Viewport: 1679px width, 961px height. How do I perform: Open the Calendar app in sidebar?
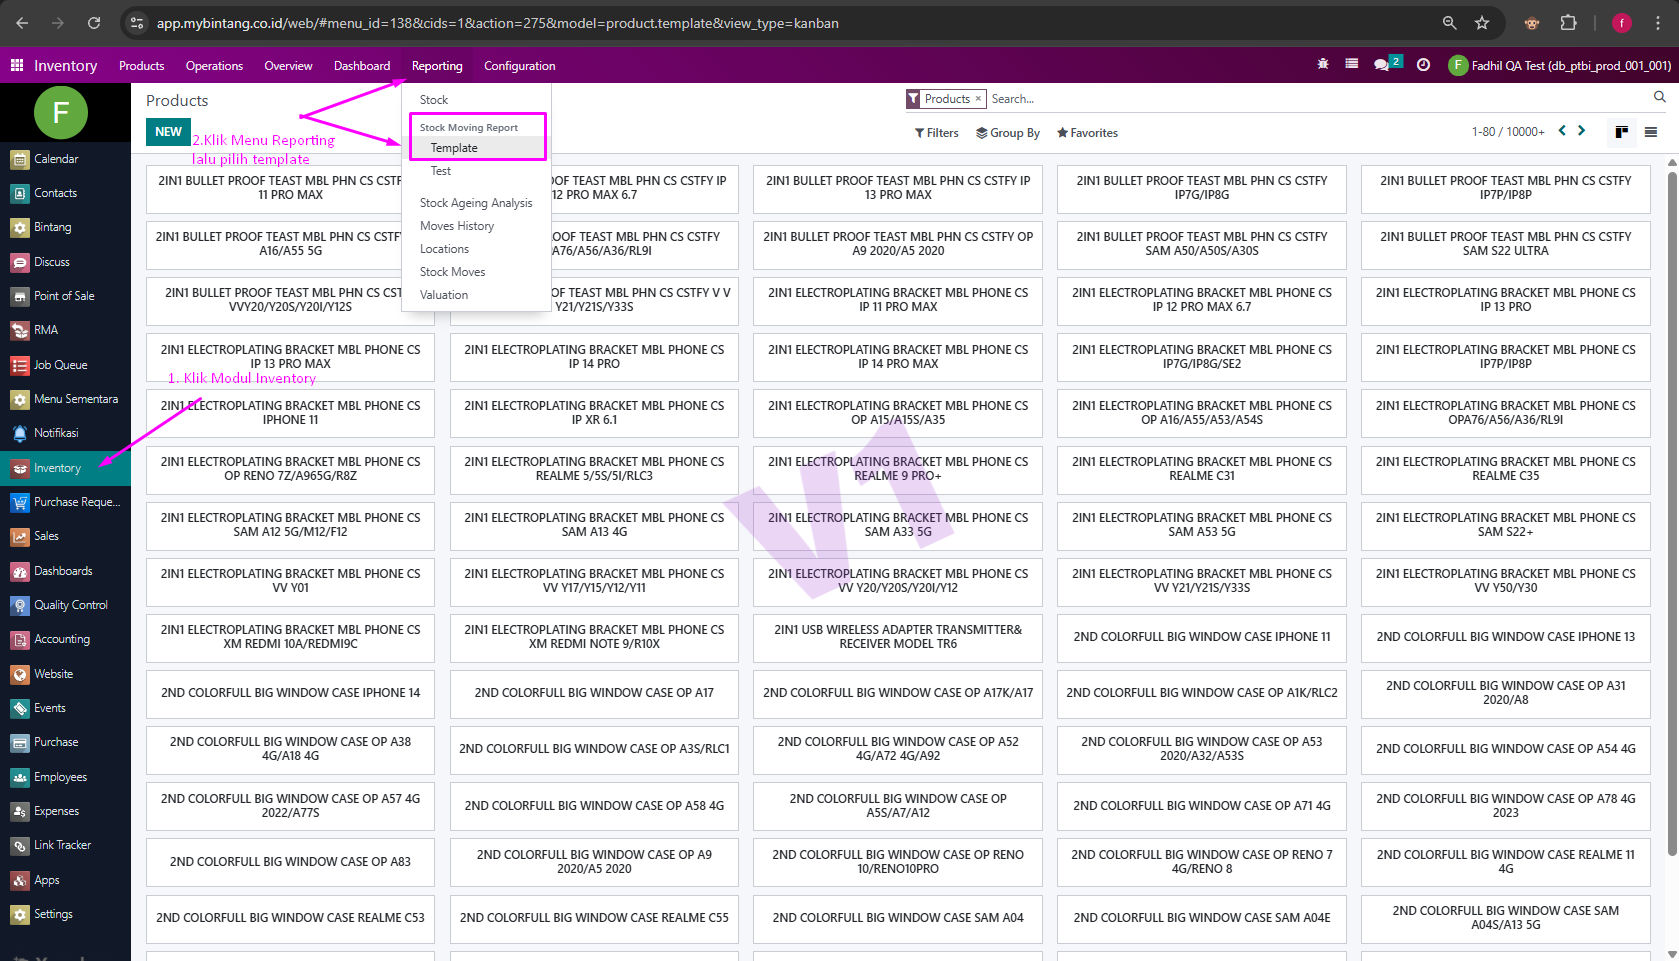click(65, 159)
